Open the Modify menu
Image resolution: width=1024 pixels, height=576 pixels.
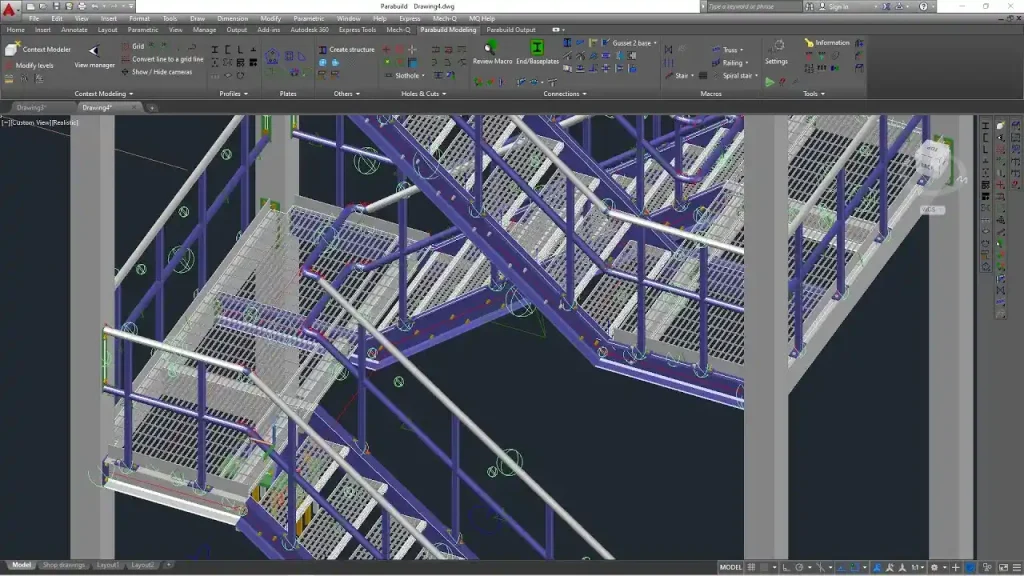pos(270,17)
